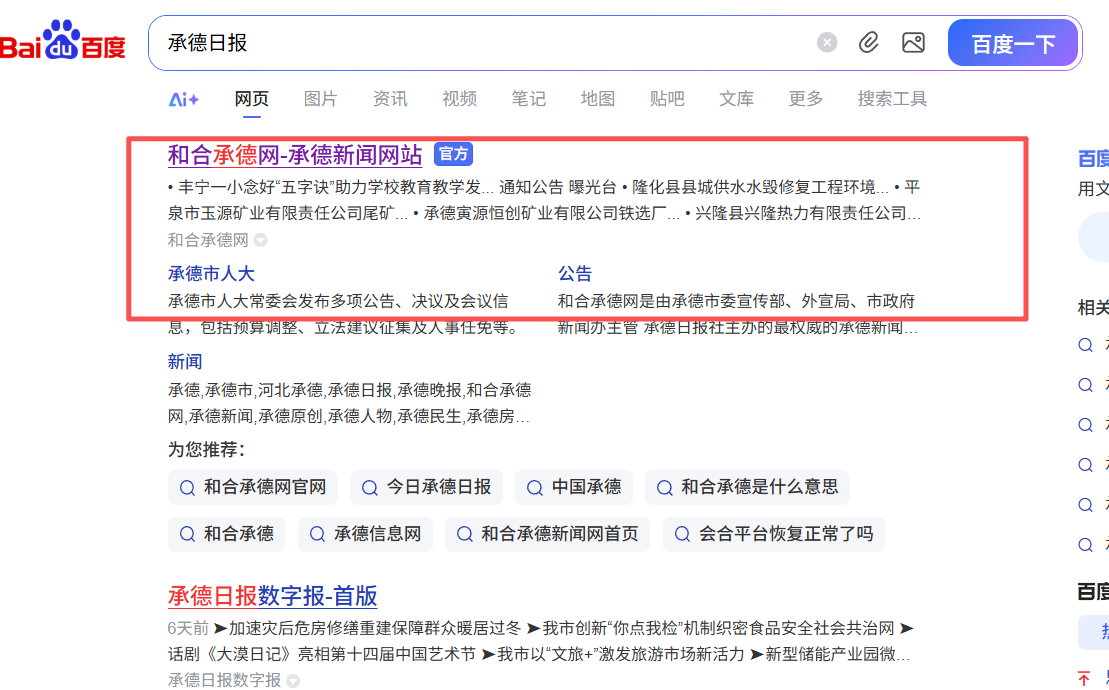
Task: Open 和合承德网-承德新闻网站 result title
Action: 295,155
